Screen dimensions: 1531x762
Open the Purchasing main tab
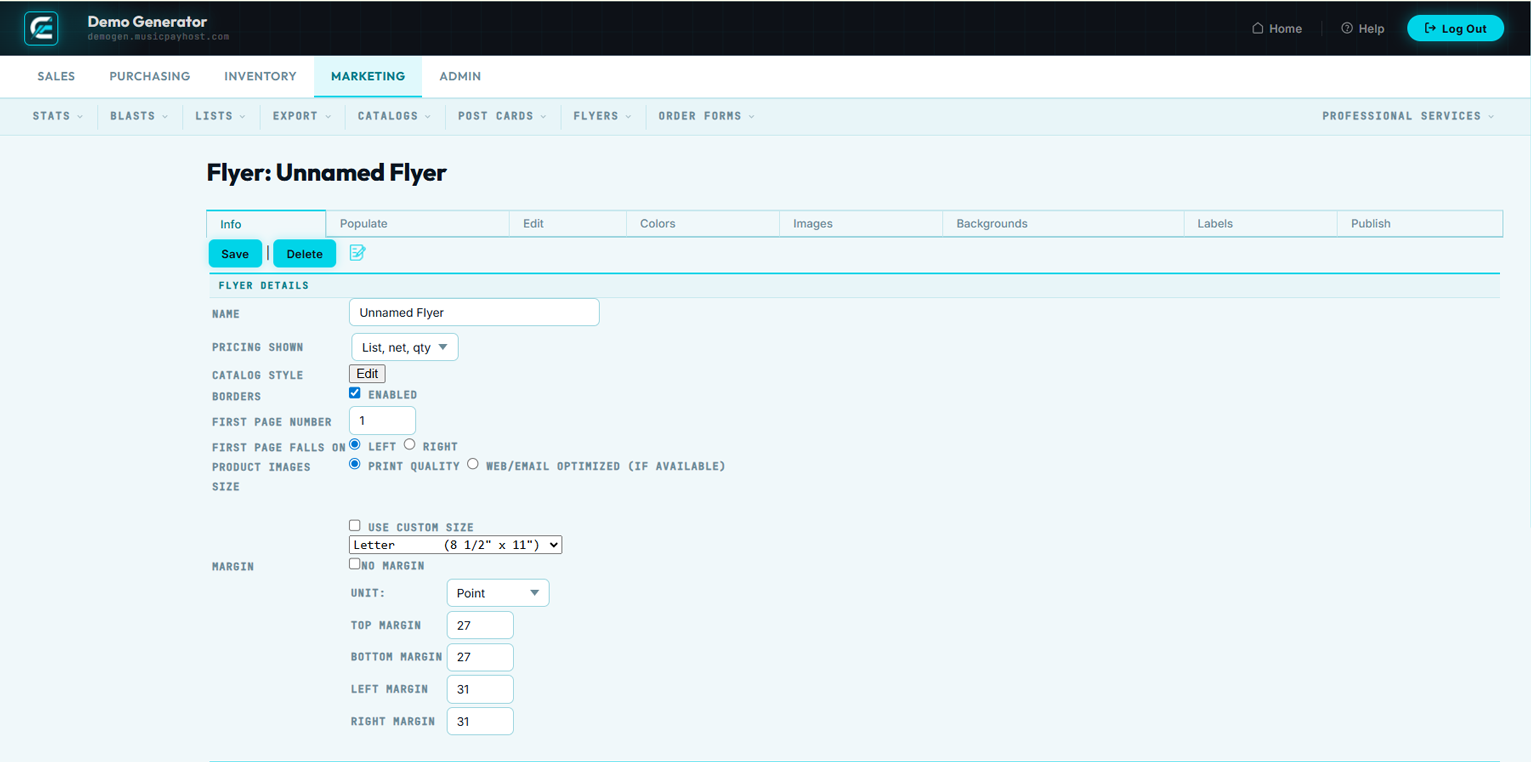tap(150, 76)
